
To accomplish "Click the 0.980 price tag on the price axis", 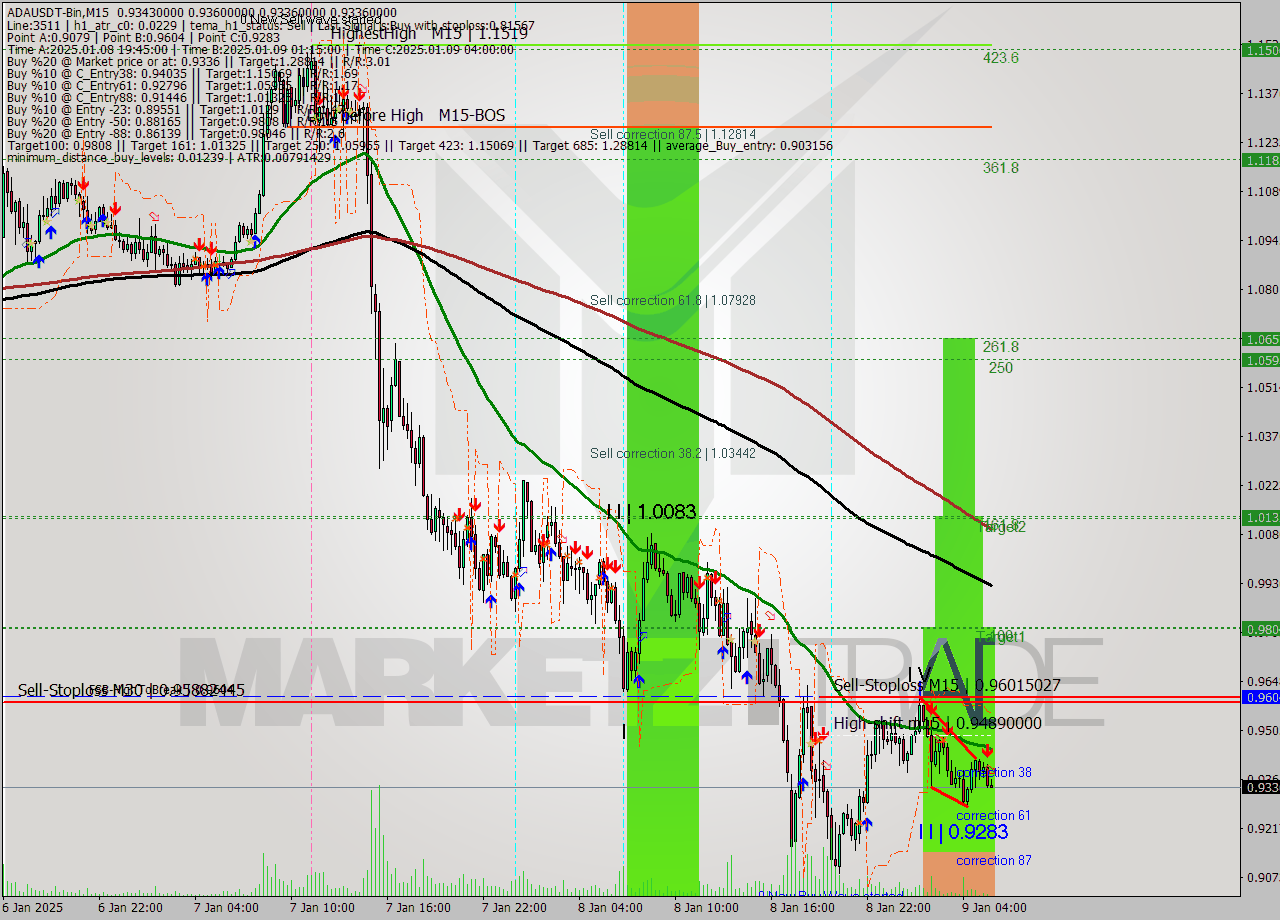I will [1260, 629].
